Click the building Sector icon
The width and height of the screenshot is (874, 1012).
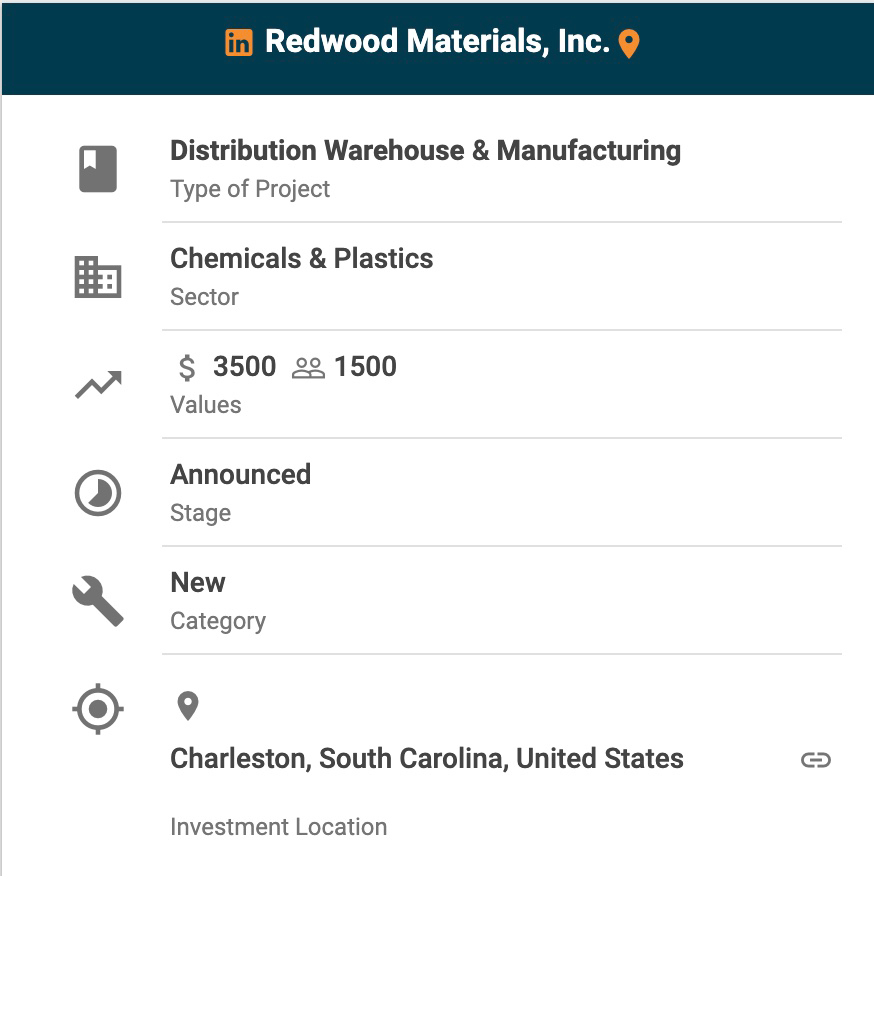click(98, 277)
